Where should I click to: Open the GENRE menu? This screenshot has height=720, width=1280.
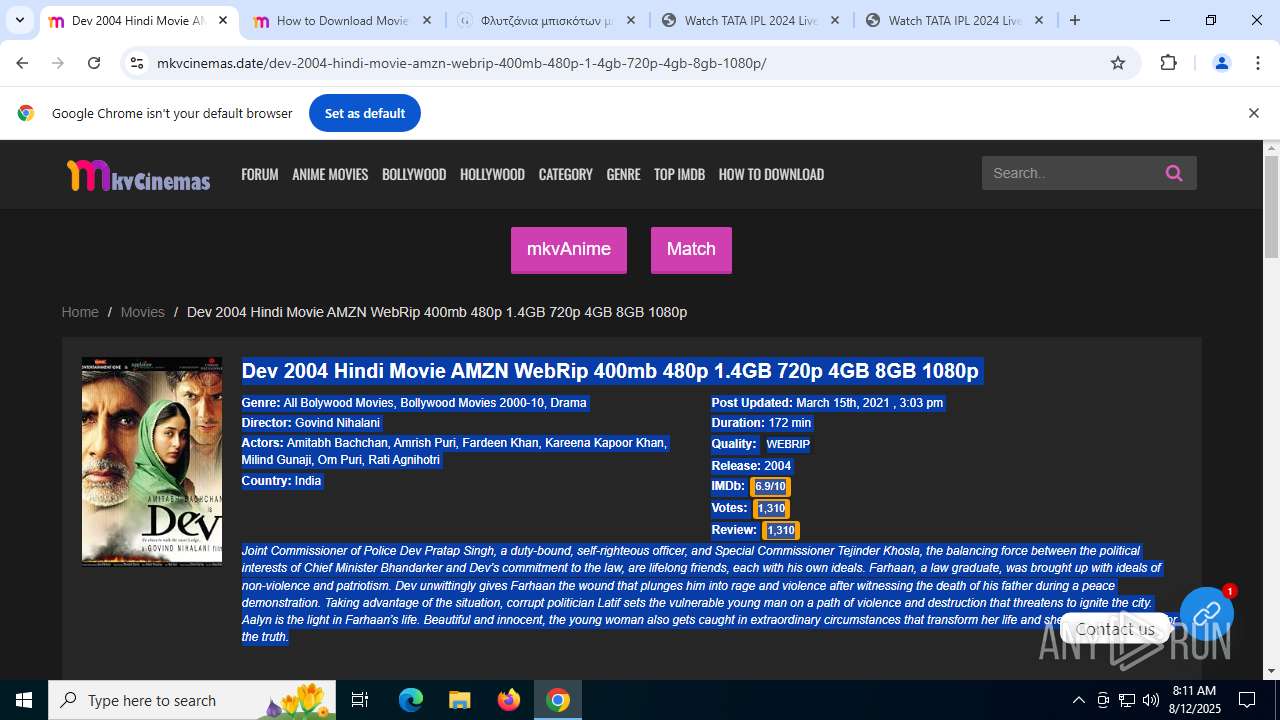pos(623,174)
